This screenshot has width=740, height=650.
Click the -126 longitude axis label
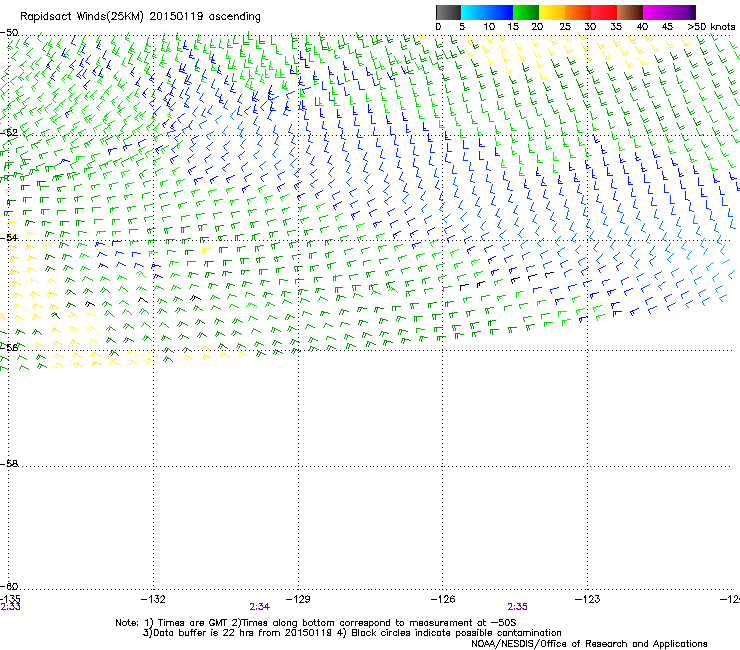pos(443,599)
